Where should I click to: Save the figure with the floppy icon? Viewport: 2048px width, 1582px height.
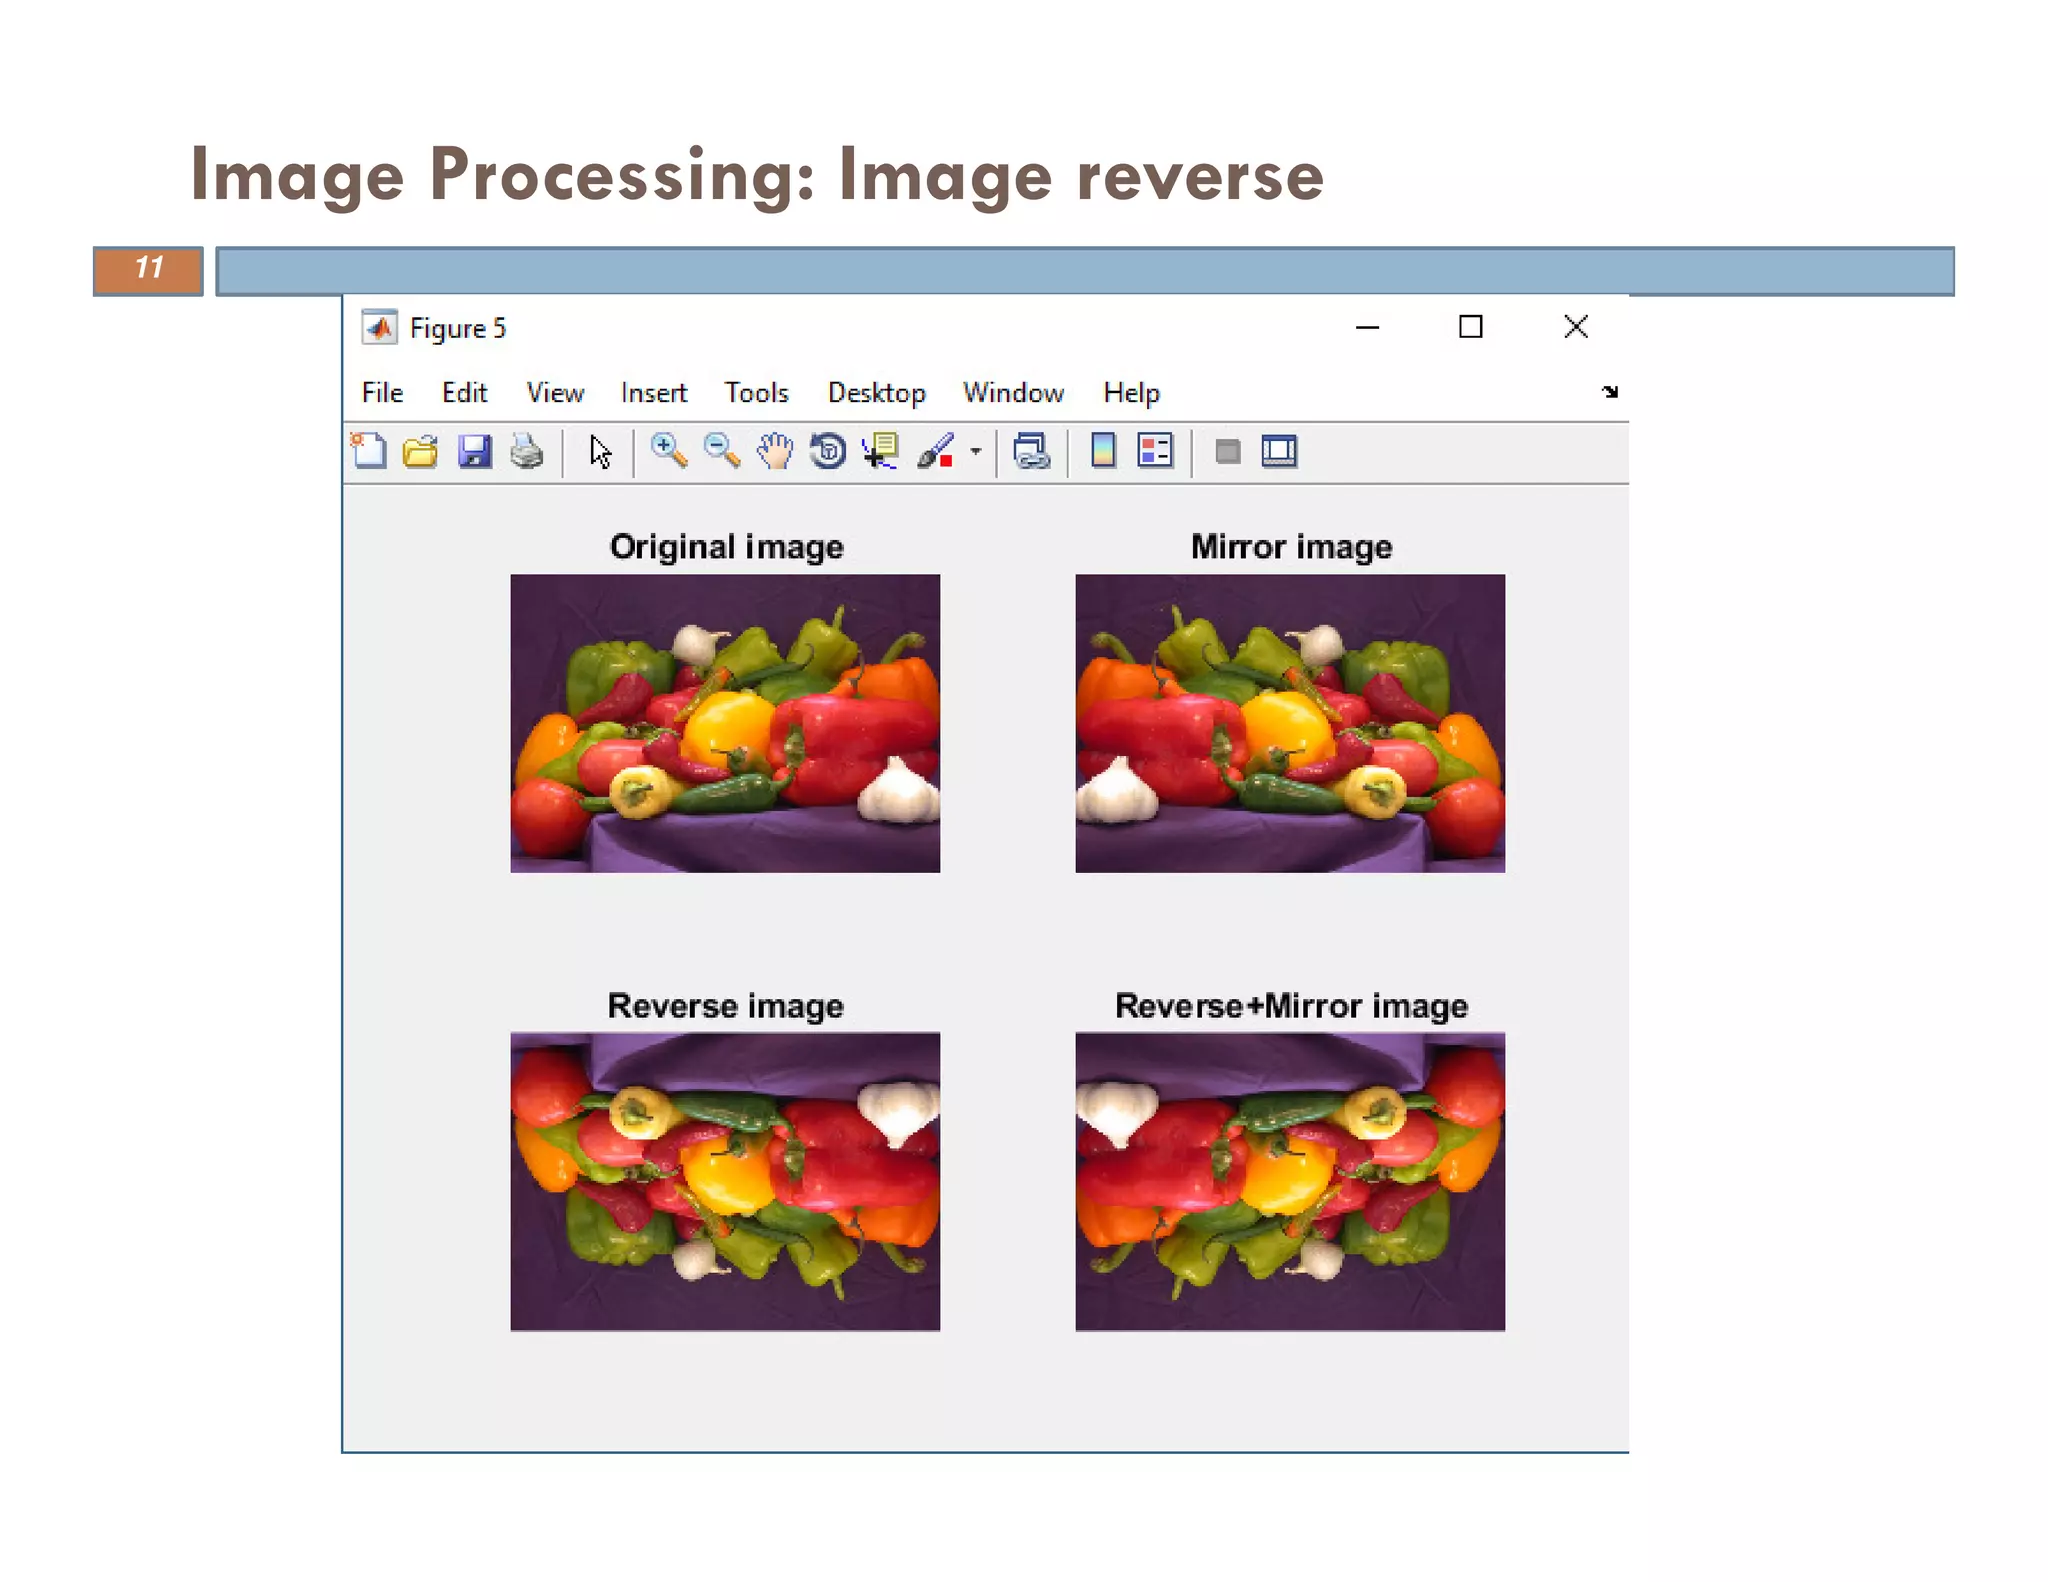[x=474, y=452]
